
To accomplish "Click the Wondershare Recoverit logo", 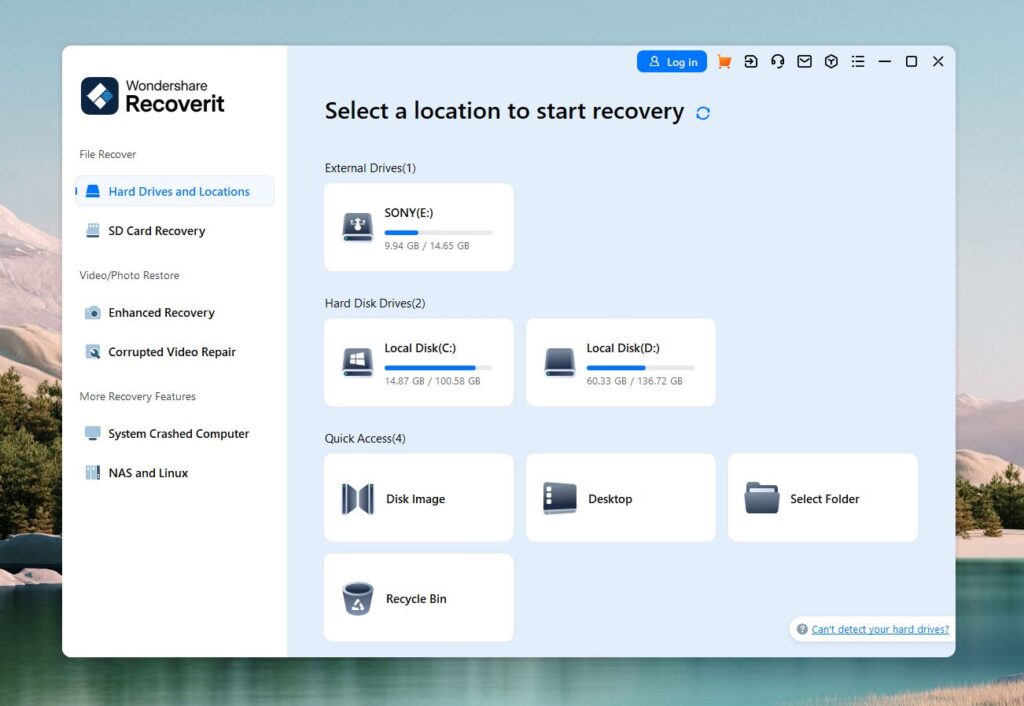I will [x=151, y=95].
